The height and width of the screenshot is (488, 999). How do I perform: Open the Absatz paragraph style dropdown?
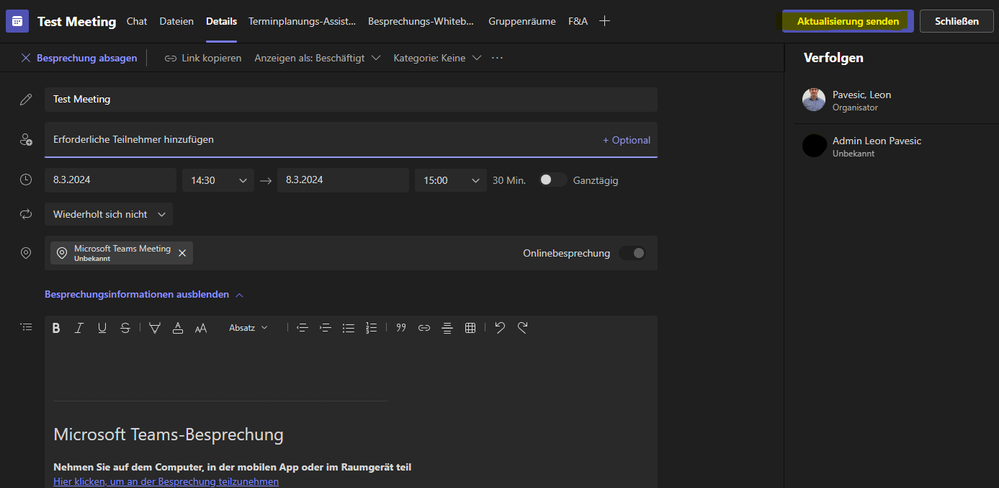coord(248,327)
